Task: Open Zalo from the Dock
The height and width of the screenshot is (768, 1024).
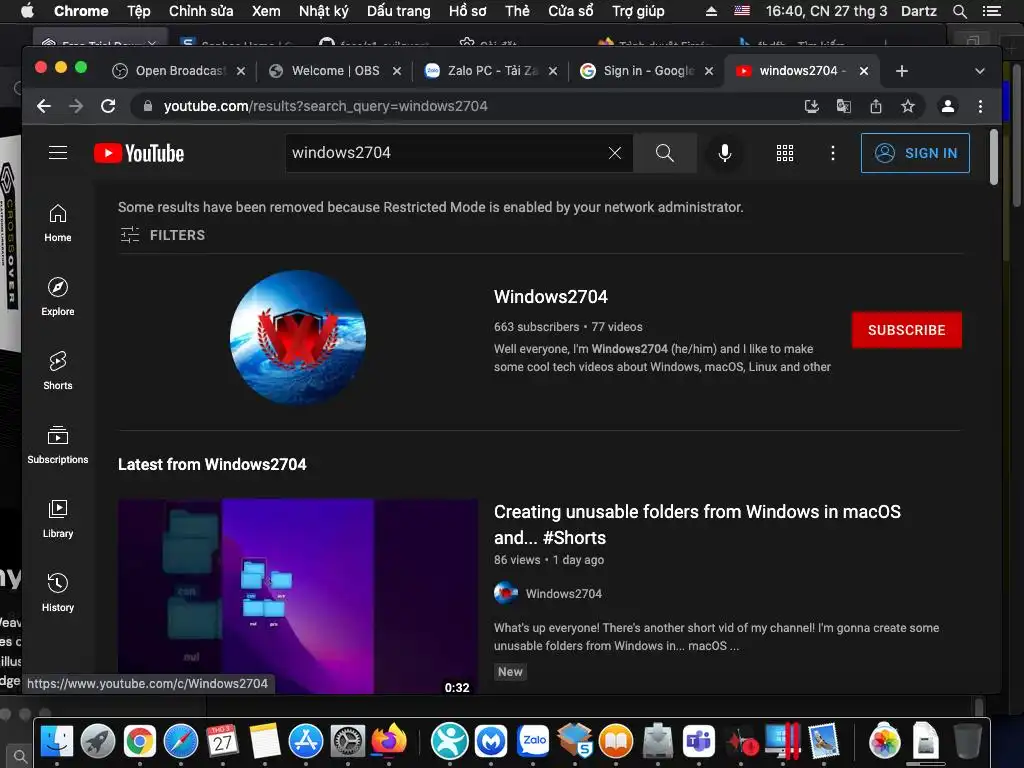Action: [534, 741]
